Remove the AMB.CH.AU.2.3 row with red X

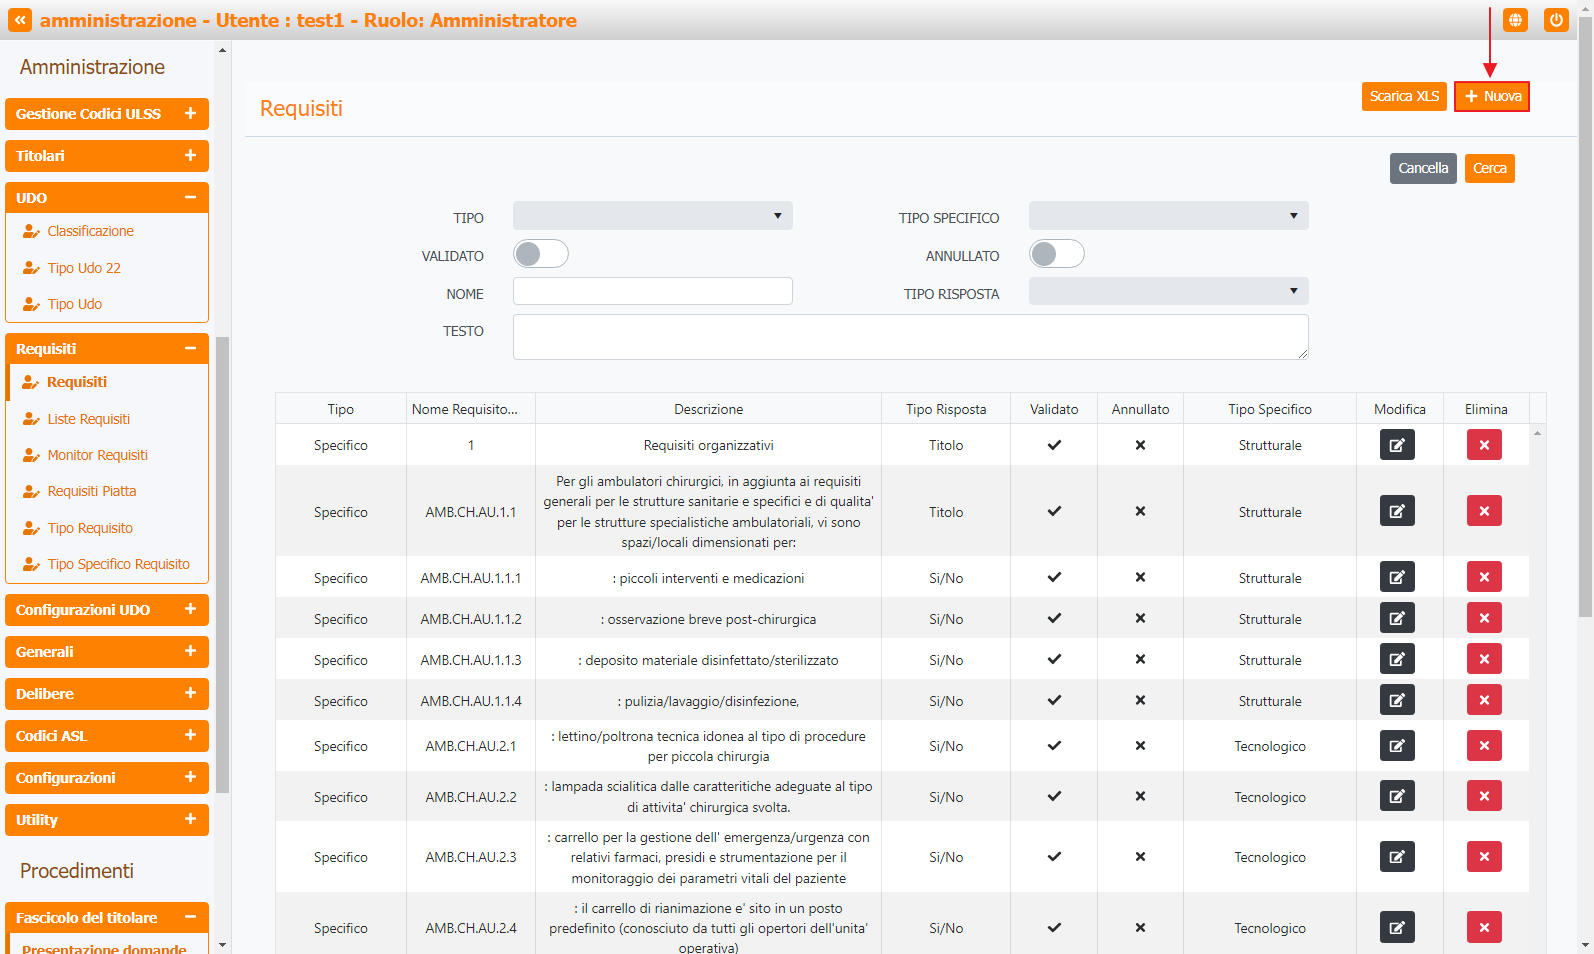tap(1483, 856)
